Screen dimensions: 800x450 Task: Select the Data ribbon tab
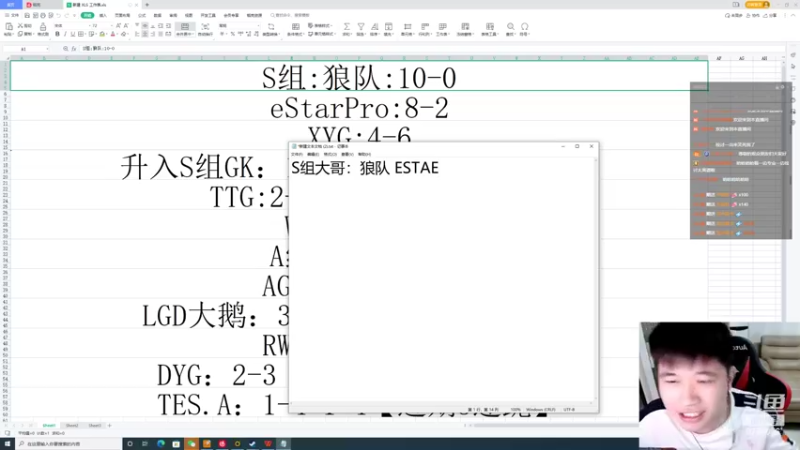(158, 15)
